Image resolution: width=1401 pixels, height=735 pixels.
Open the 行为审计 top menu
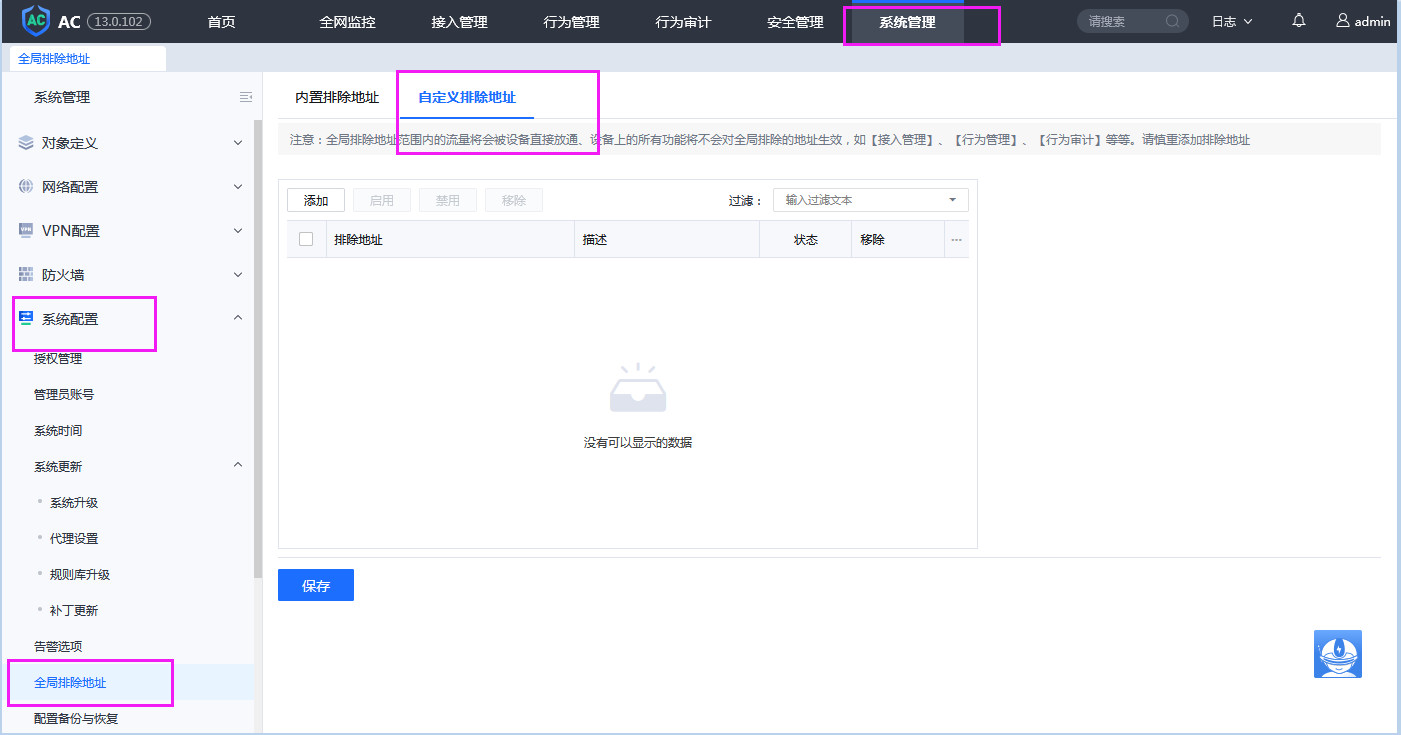pos(683,21)
